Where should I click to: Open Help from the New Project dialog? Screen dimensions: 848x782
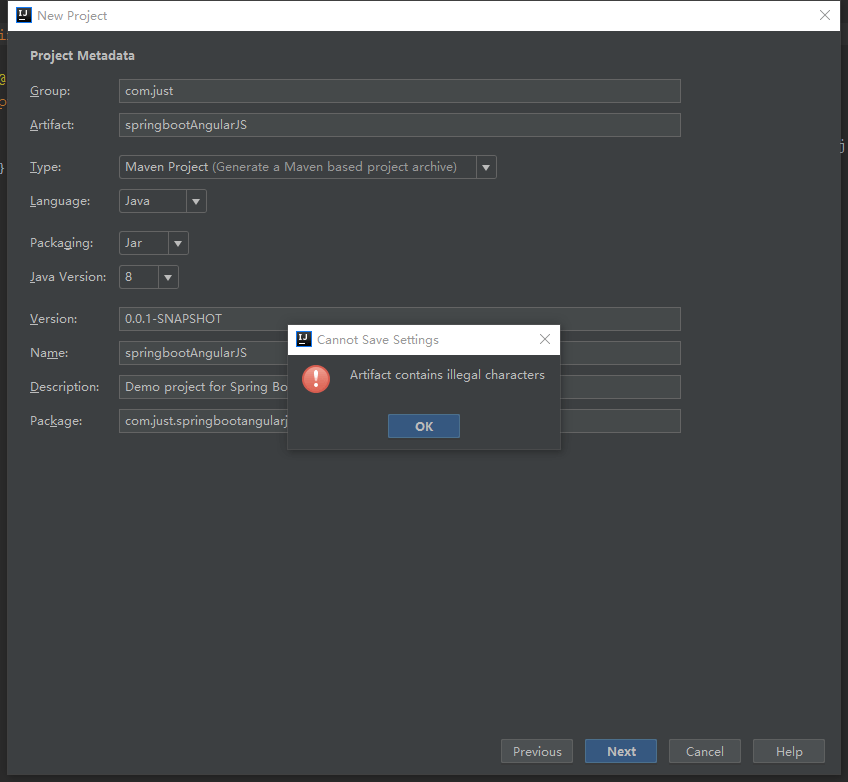tap(788, 751)
